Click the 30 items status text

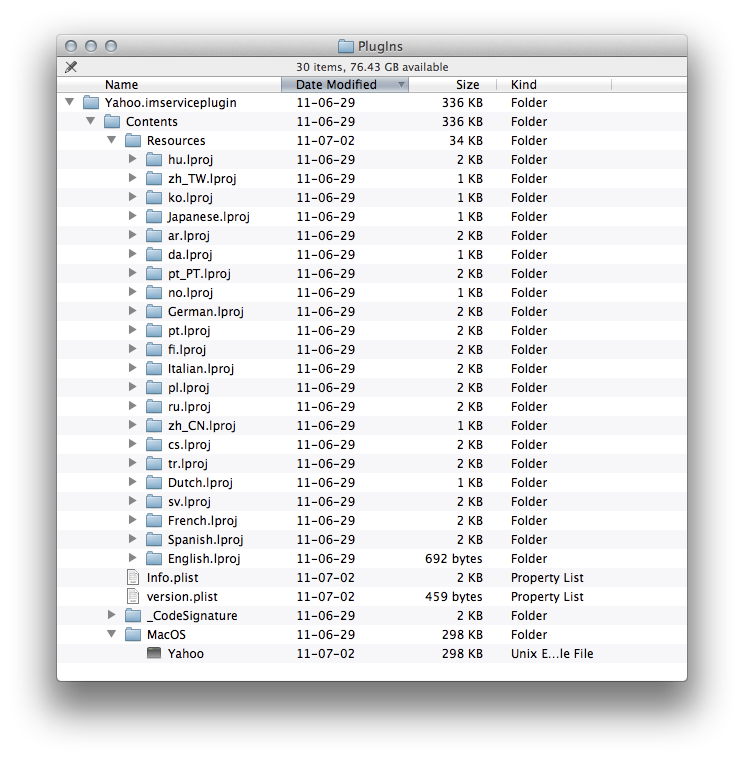click(x=372, y=67)
